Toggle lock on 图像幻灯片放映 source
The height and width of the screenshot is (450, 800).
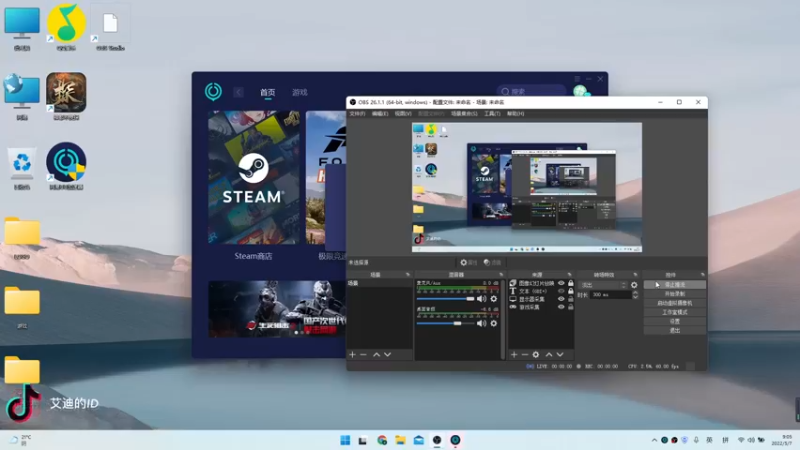570,283
